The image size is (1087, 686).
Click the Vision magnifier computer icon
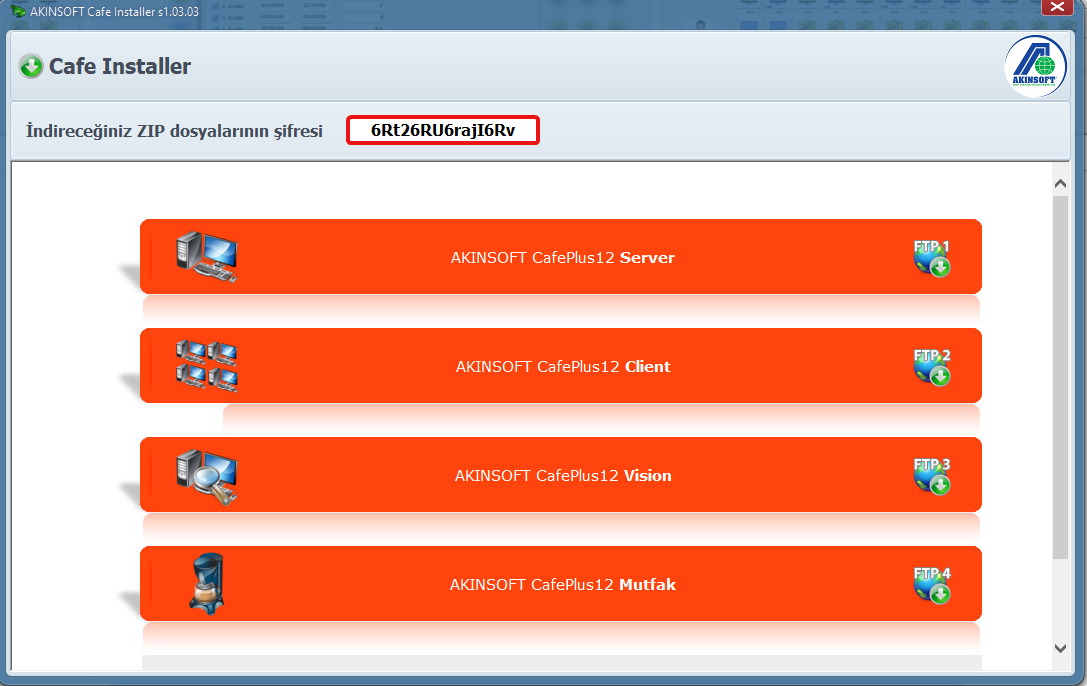tap(207, 477)
